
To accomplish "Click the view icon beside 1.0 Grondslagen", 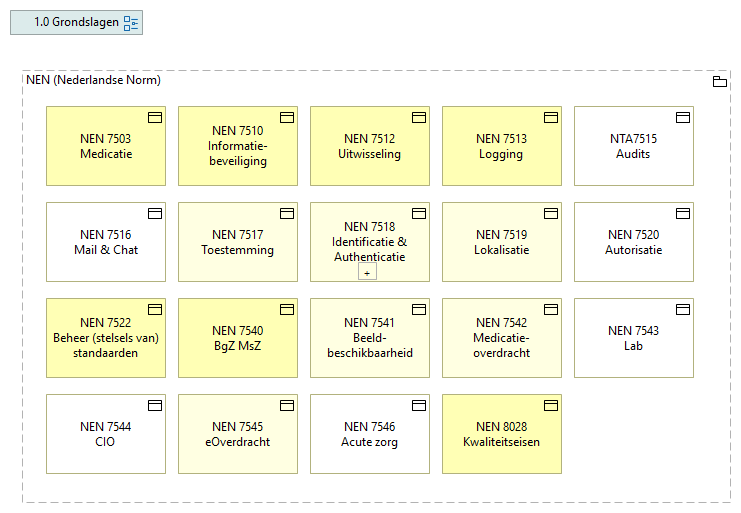I will click(x=131, y=23).
